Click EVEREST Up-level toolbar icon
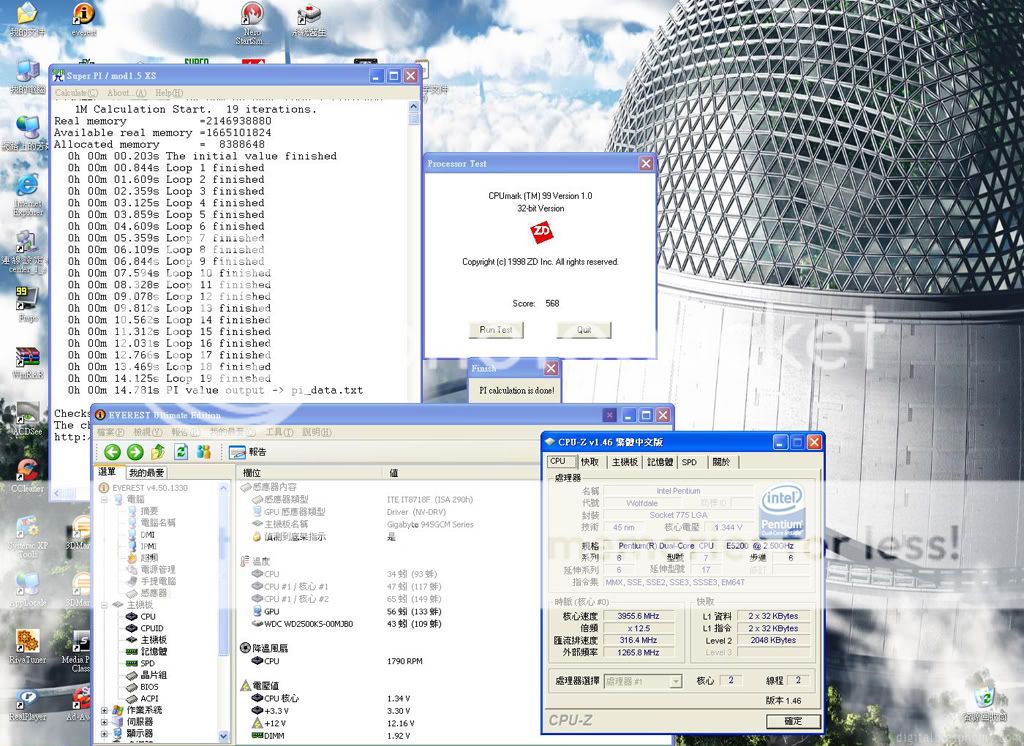This screenshot has width=1024, height=746. [x=158, y=451]
